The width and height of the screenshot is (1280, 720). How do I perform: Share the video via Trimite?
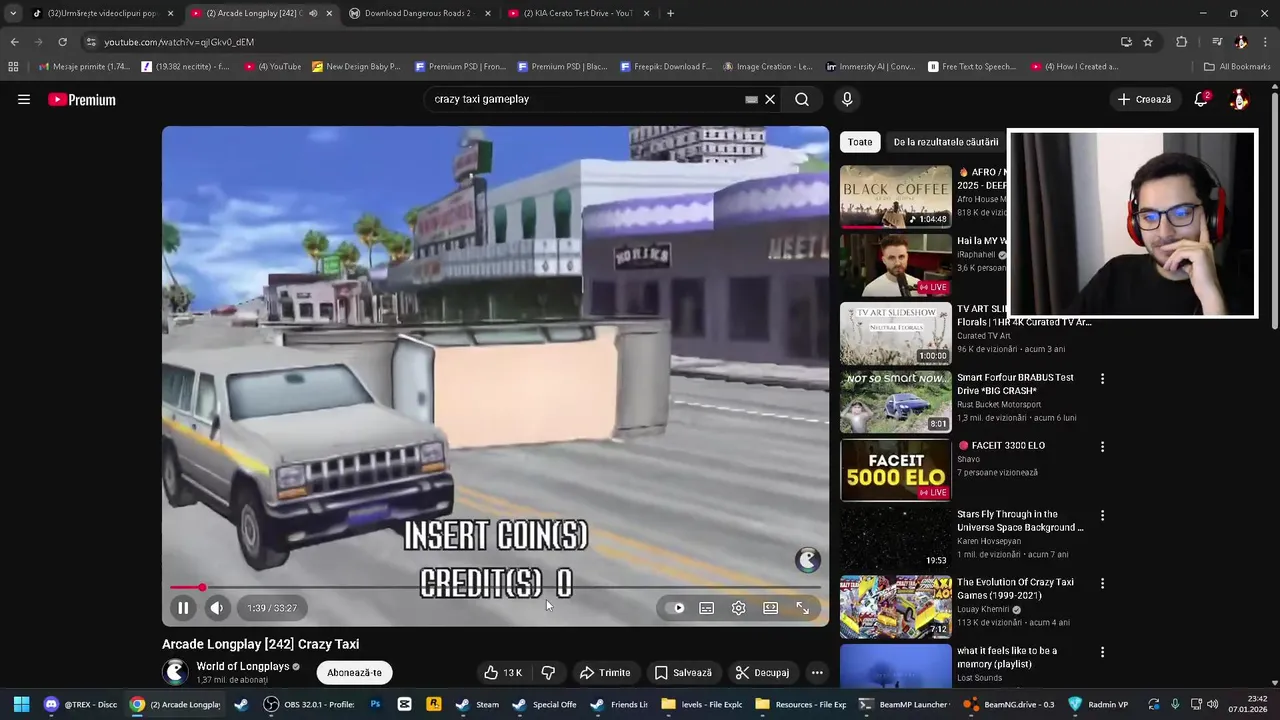click(x=605, y=672)
